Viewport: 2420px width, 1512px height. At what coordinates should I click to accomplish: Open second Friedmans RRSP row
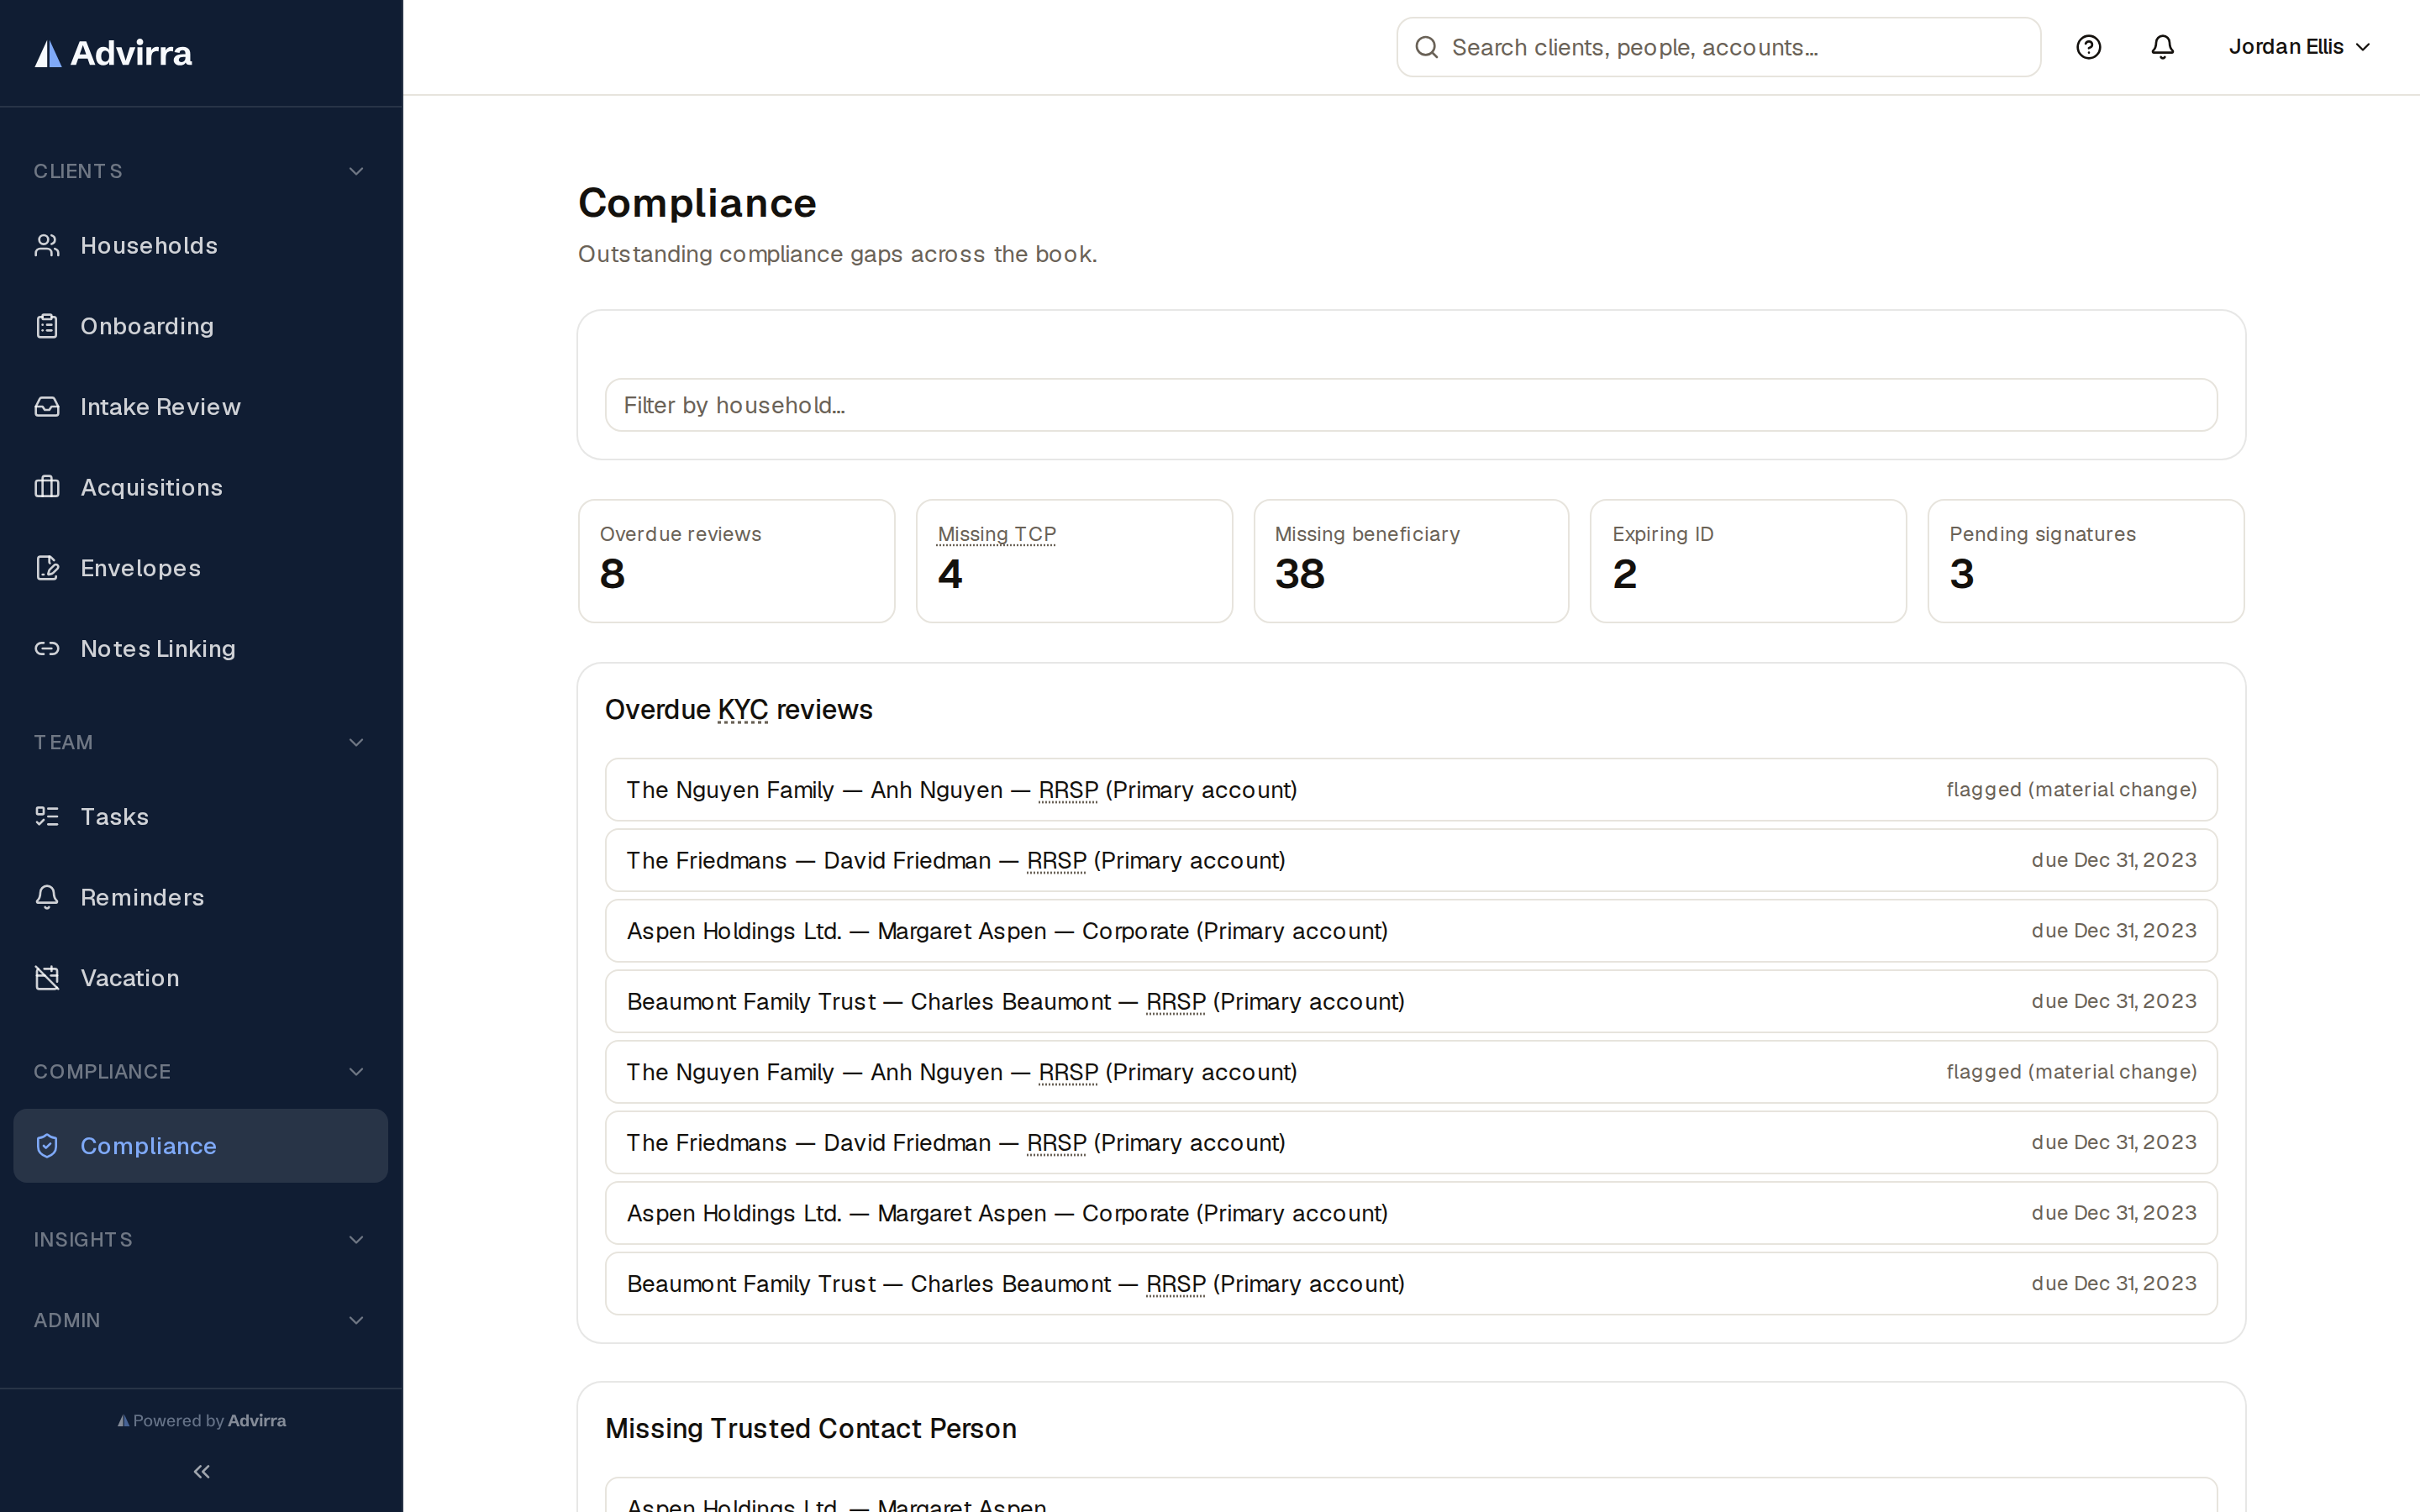click(1411, 1142)
